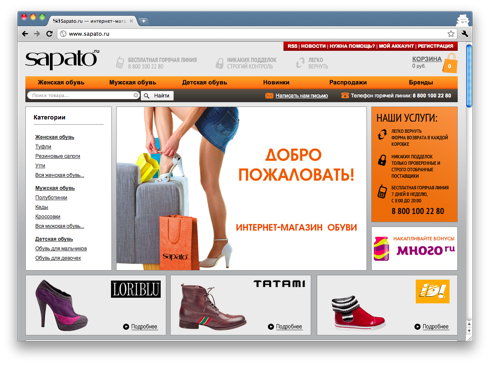Open Новости in the red top bar
This screenshot has width=490, height=365.
click(x=313, y=46)
